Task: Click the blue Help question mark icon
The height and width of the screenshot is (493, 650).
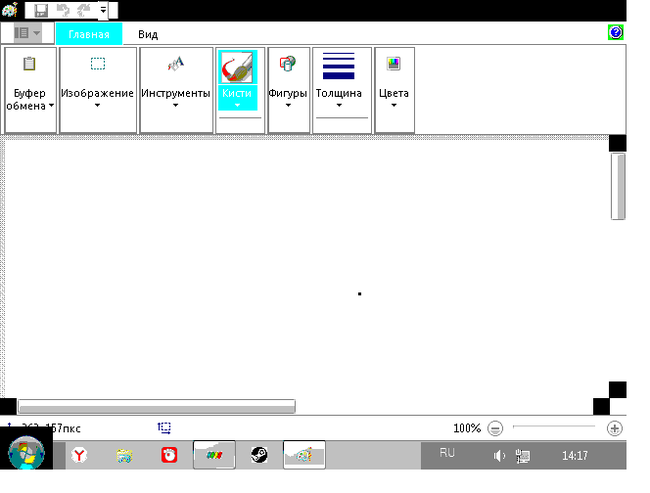Action: (x=615, y=33)
